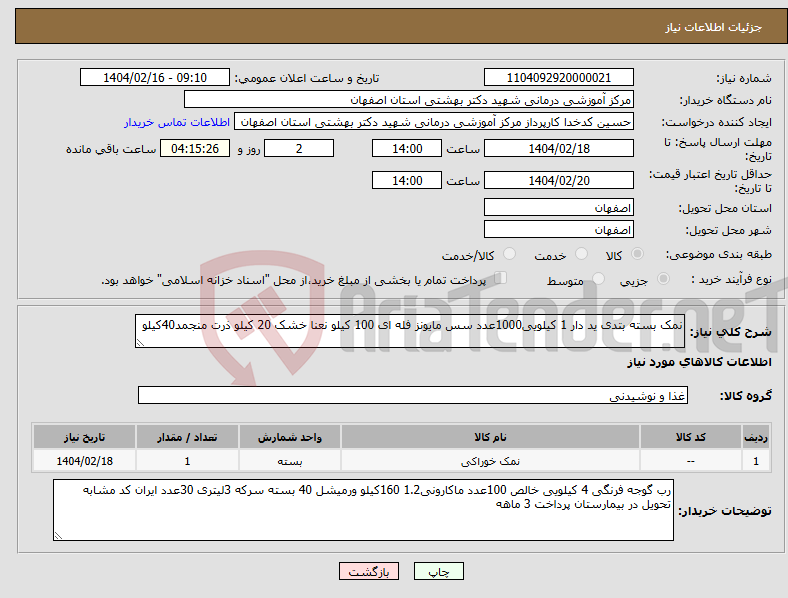This screenshot has height=598, width=788.
Task: Click the price validity date 1404/02/20 field
Action: point(558,180)
